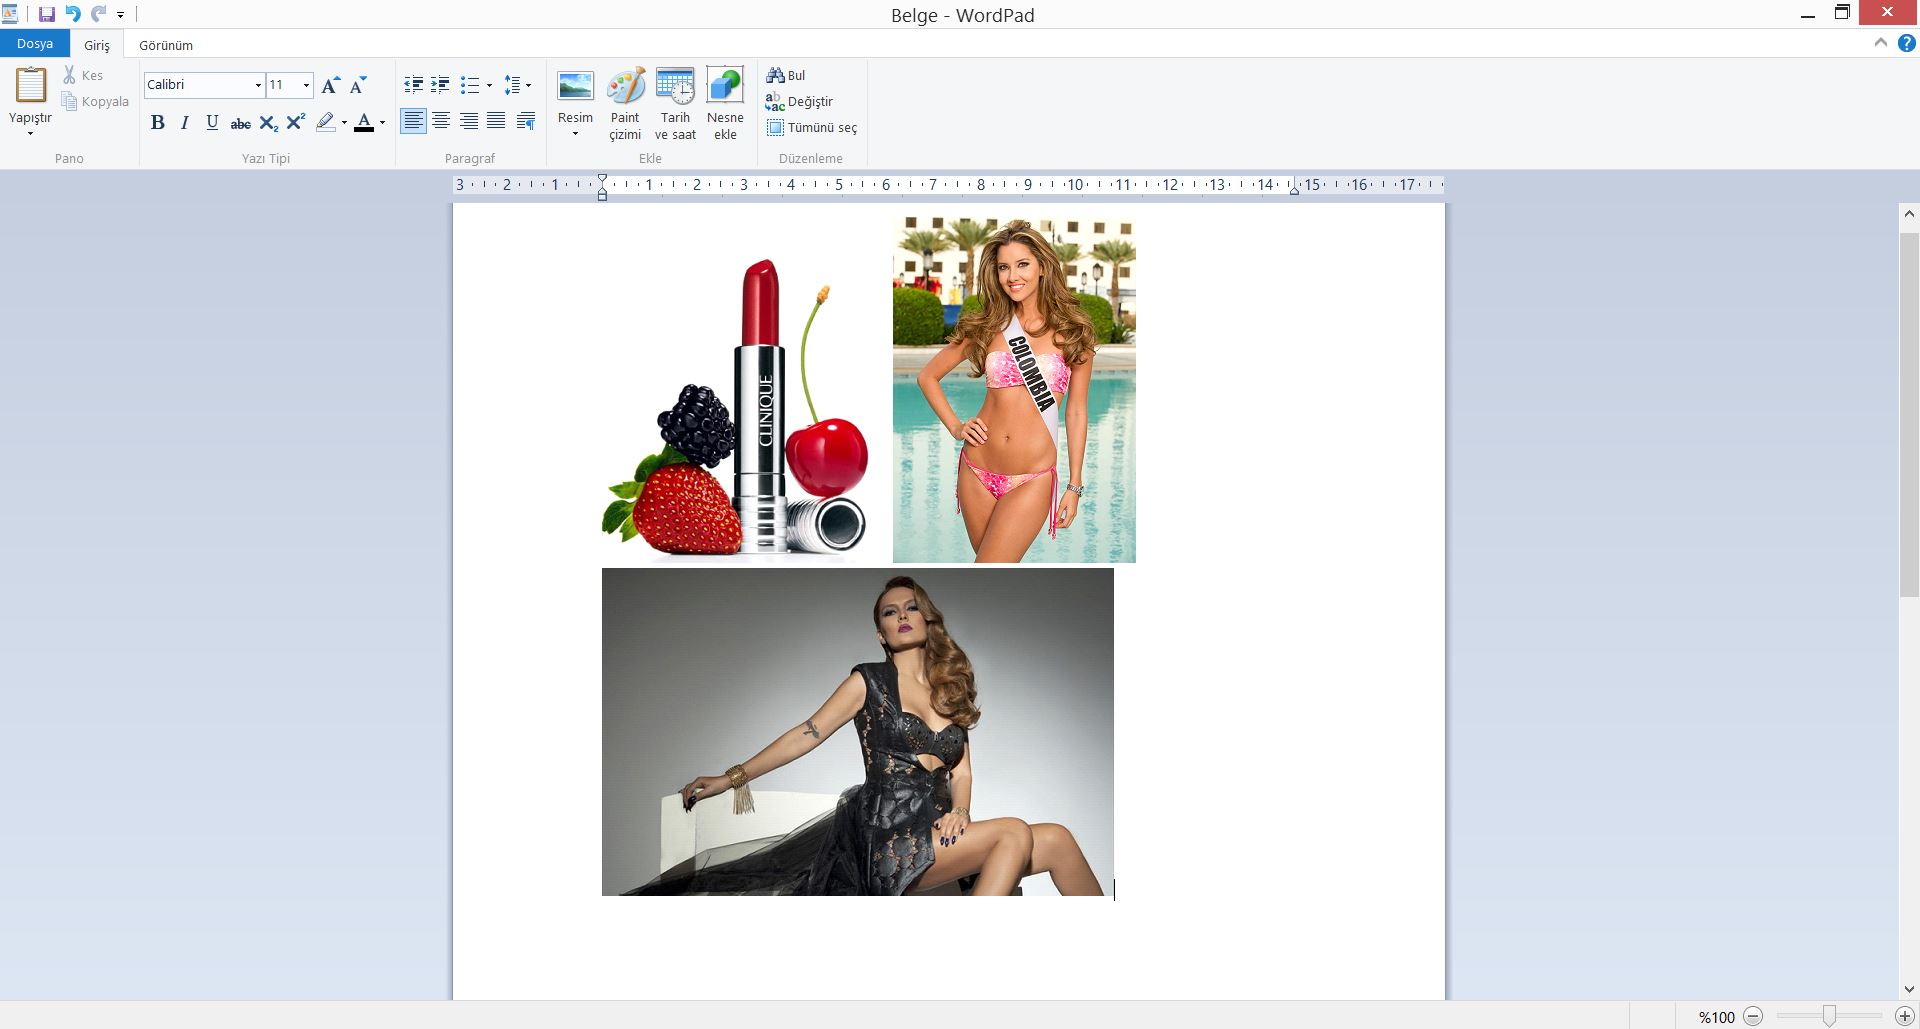Click the zoom slider handle
This screenshot has width=1920, height=1029.
(1829, 1016)
